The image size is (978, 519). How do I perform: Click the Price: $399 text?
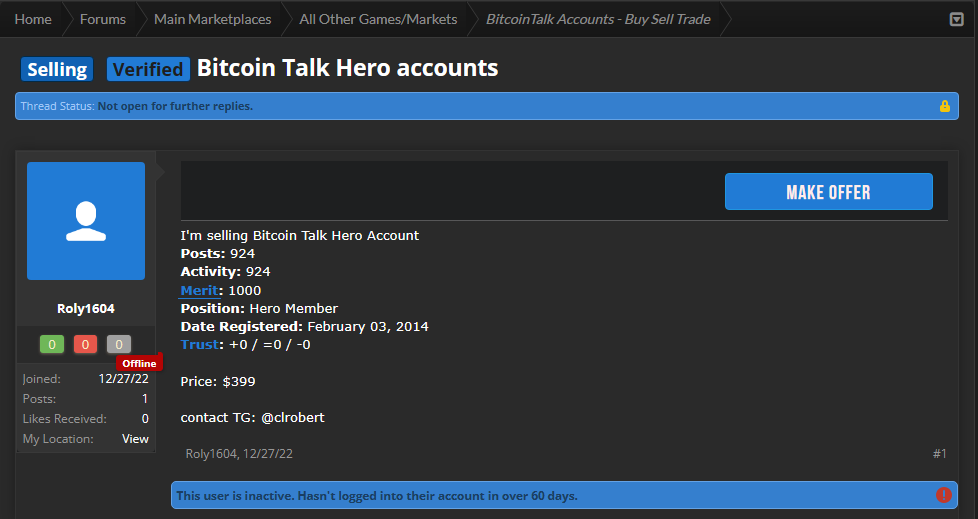(218, 381)
